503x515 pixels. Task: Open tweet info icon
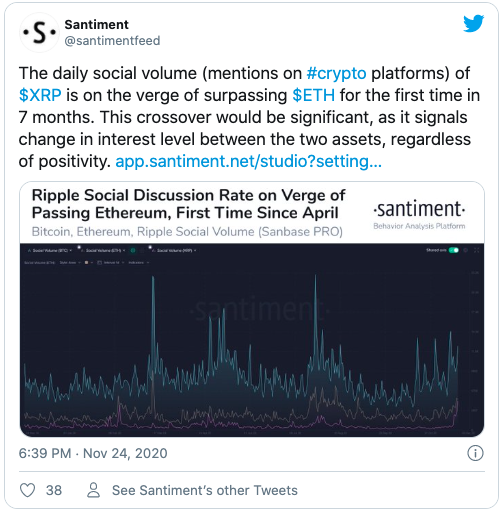[x=475, y=453]
